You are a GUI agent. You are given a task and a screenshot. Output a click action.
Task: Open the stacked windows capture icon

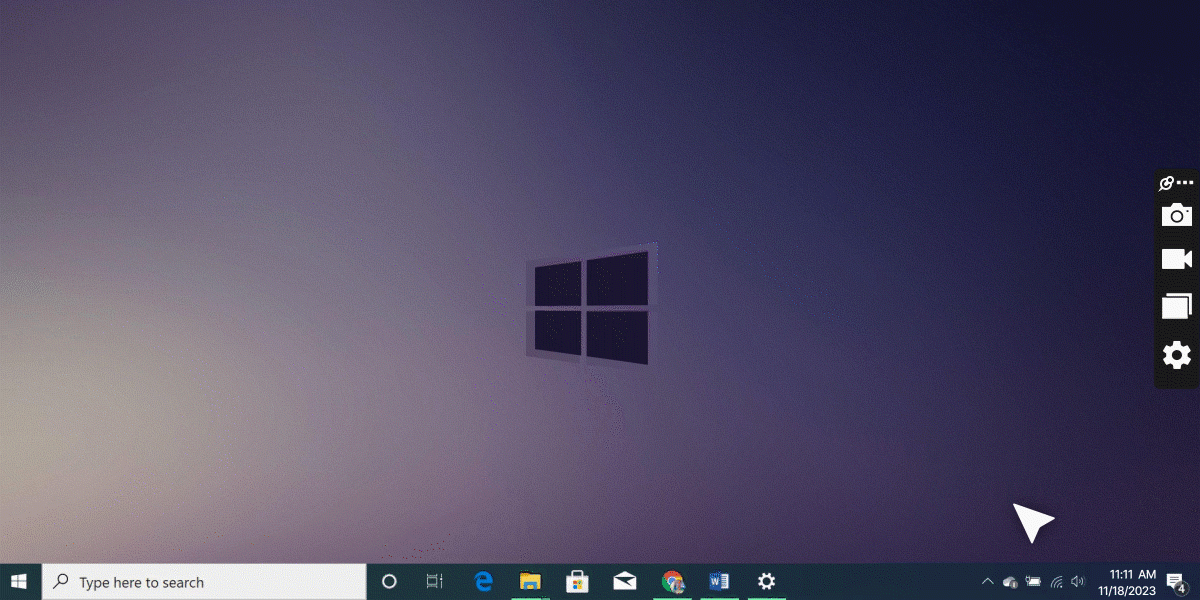1177,306
